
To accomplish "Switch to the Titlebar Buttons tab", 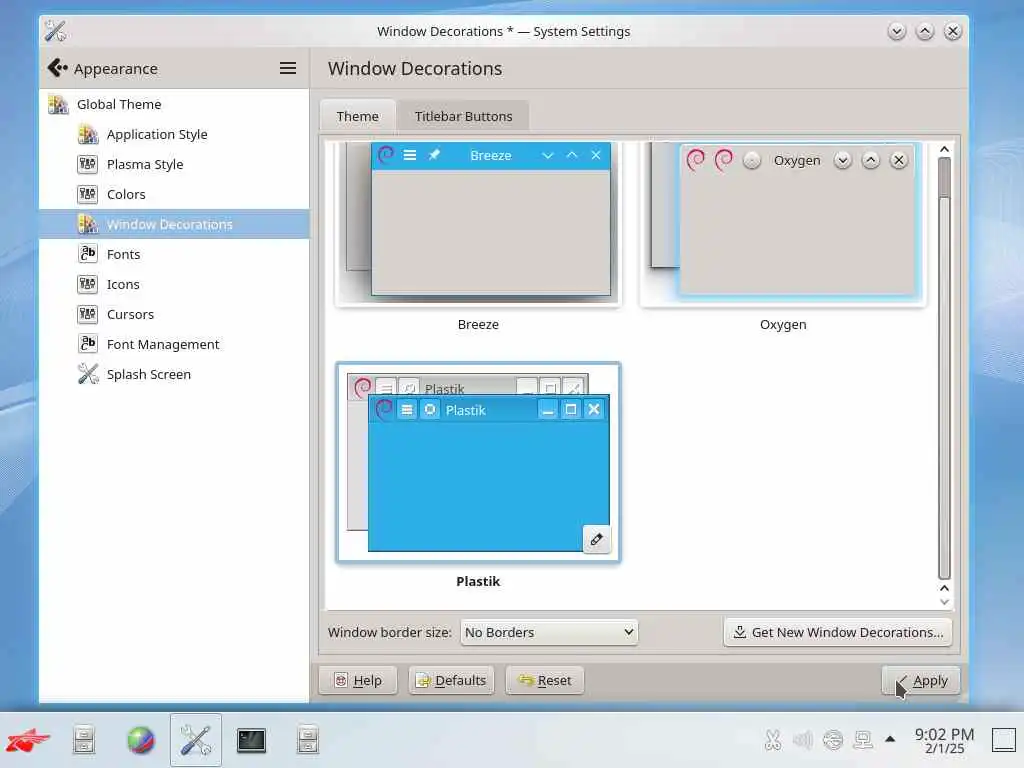I will 463,116.
